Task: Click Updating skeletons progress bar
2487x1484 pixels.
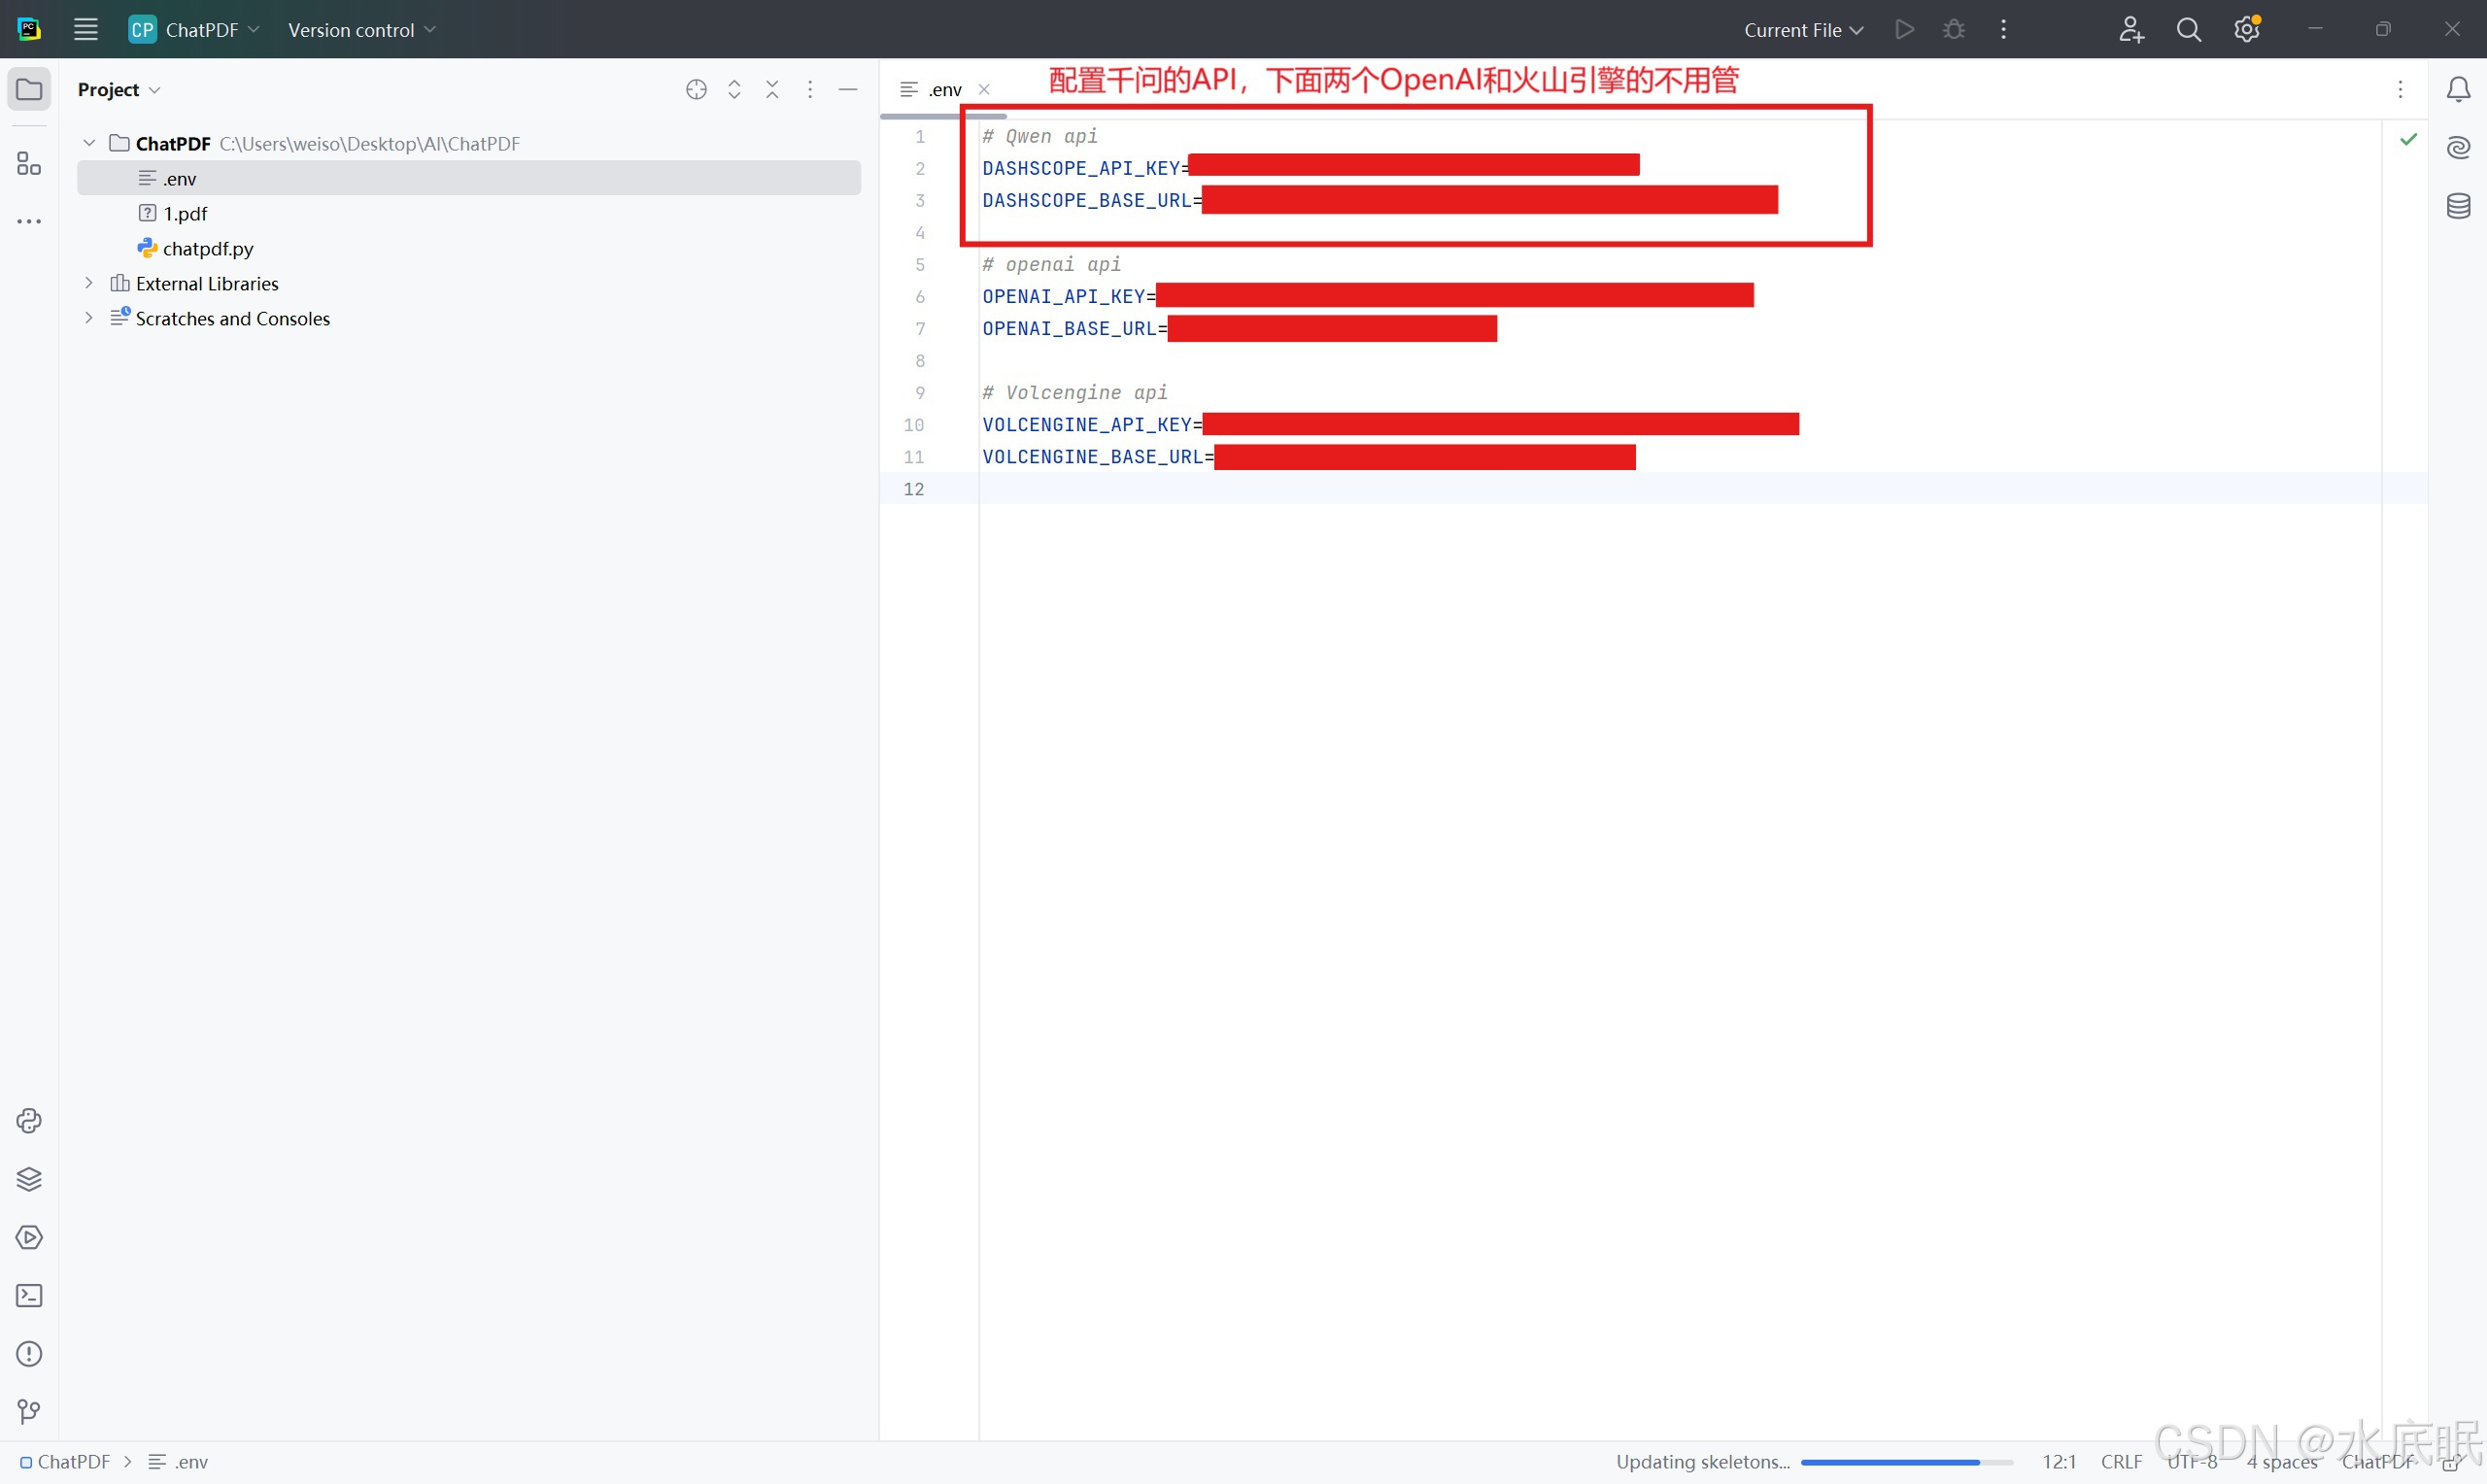Action: click(x=1906, y=1463)
